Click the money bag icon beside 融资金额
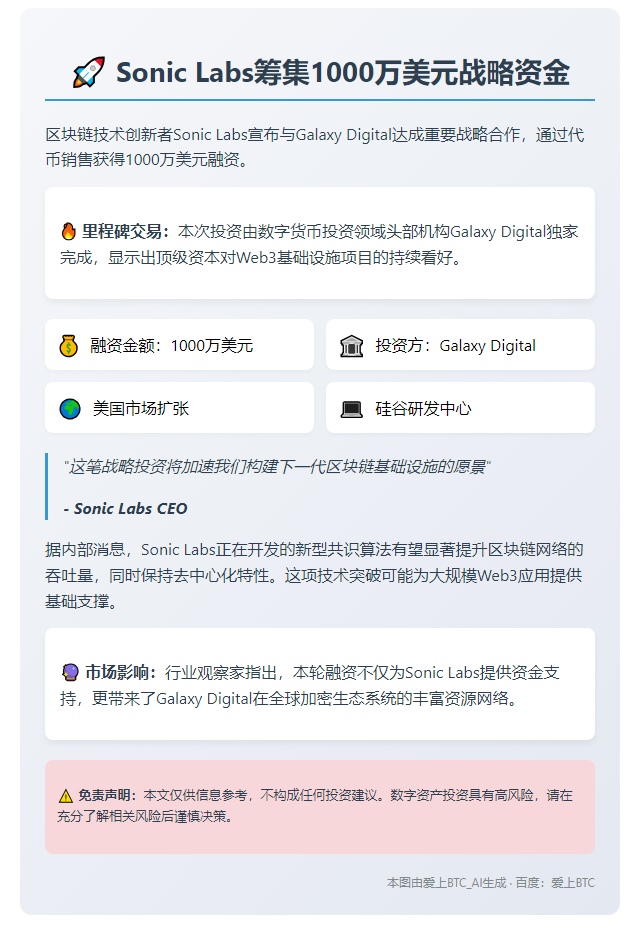The image size is (640, 946). coord(69,346)
